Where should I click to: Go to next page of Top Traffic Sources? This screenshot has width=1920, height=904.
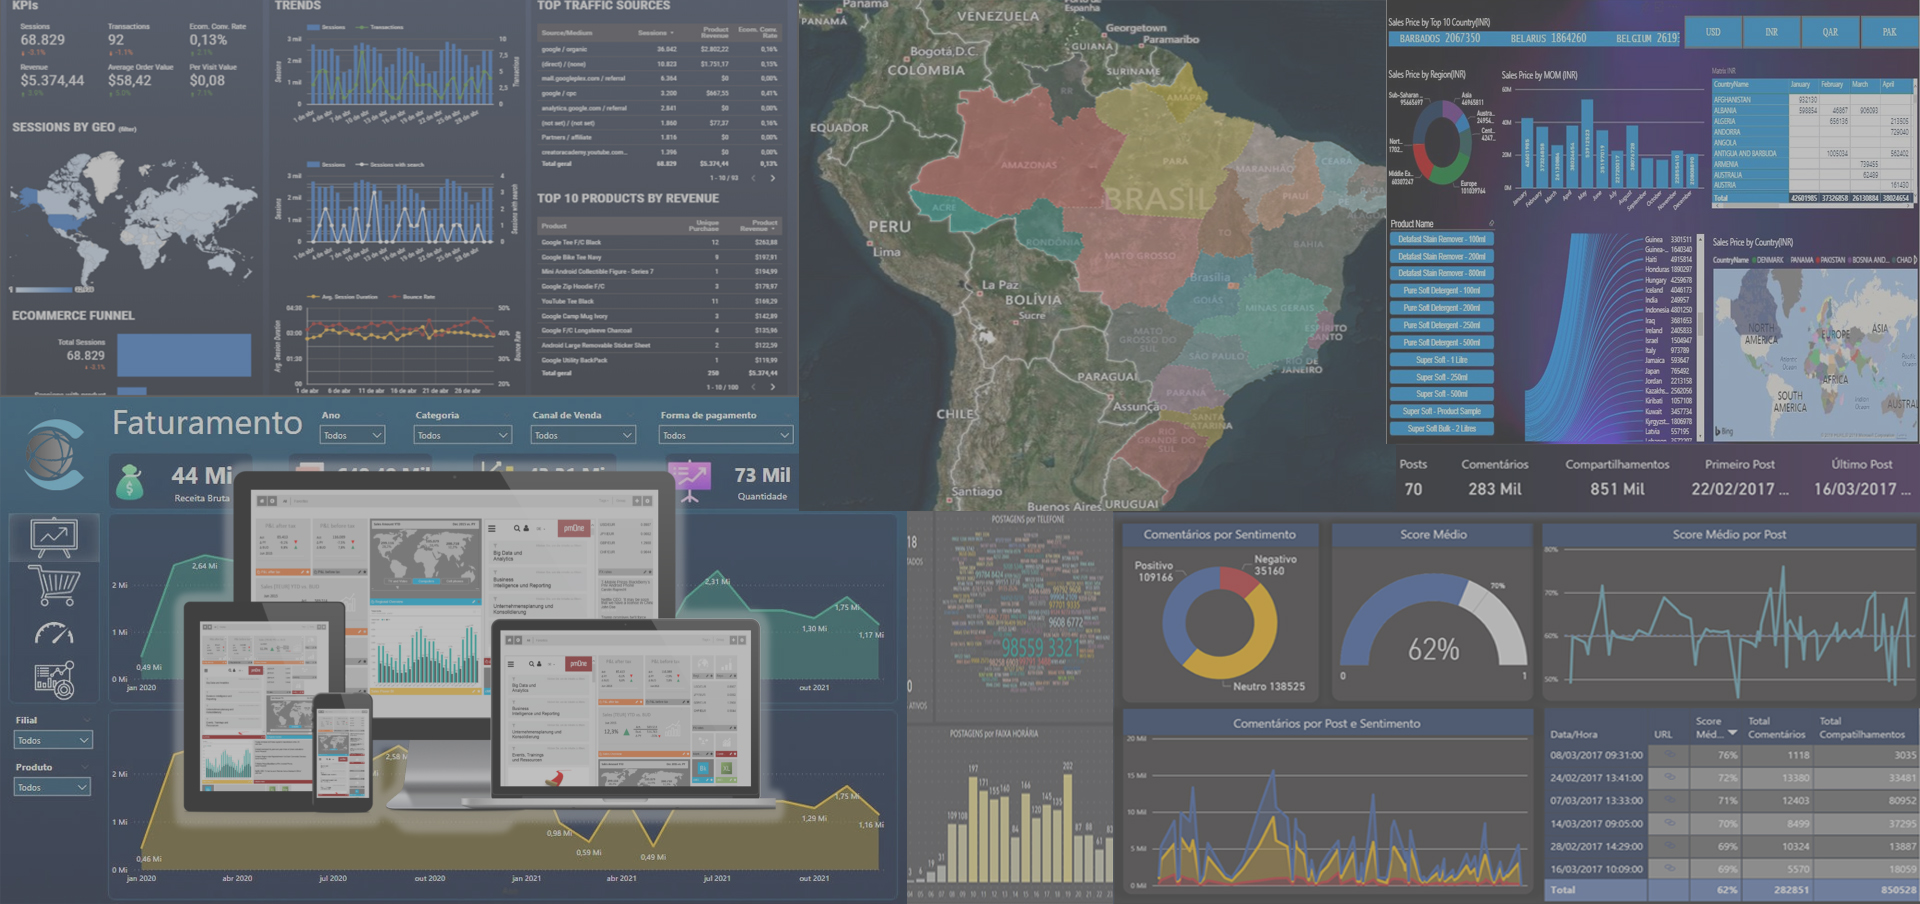click(x=772, y=178)
